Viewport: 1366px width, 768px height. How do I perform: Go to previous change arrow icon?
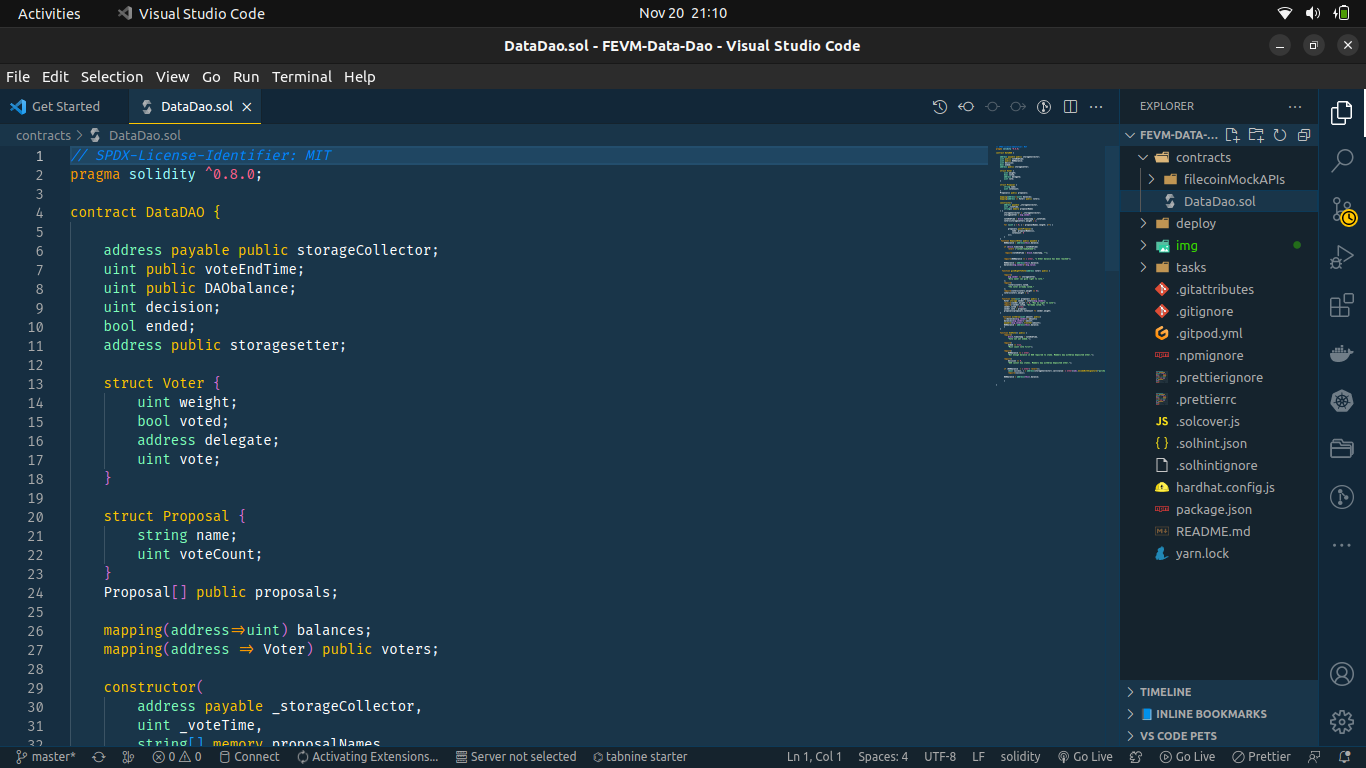tap(966, 106)
